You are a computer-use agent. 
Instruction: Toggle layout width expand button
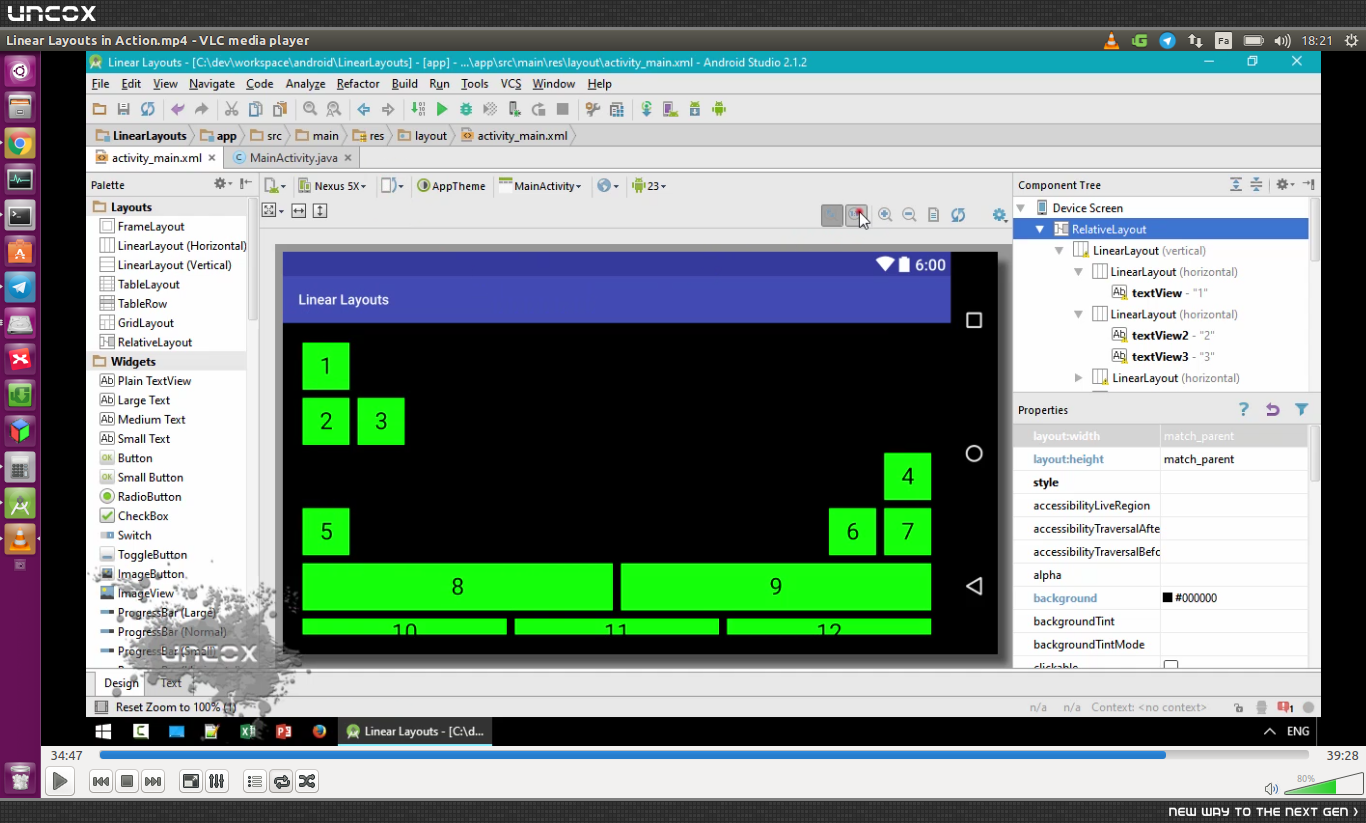tap(298, 211)
